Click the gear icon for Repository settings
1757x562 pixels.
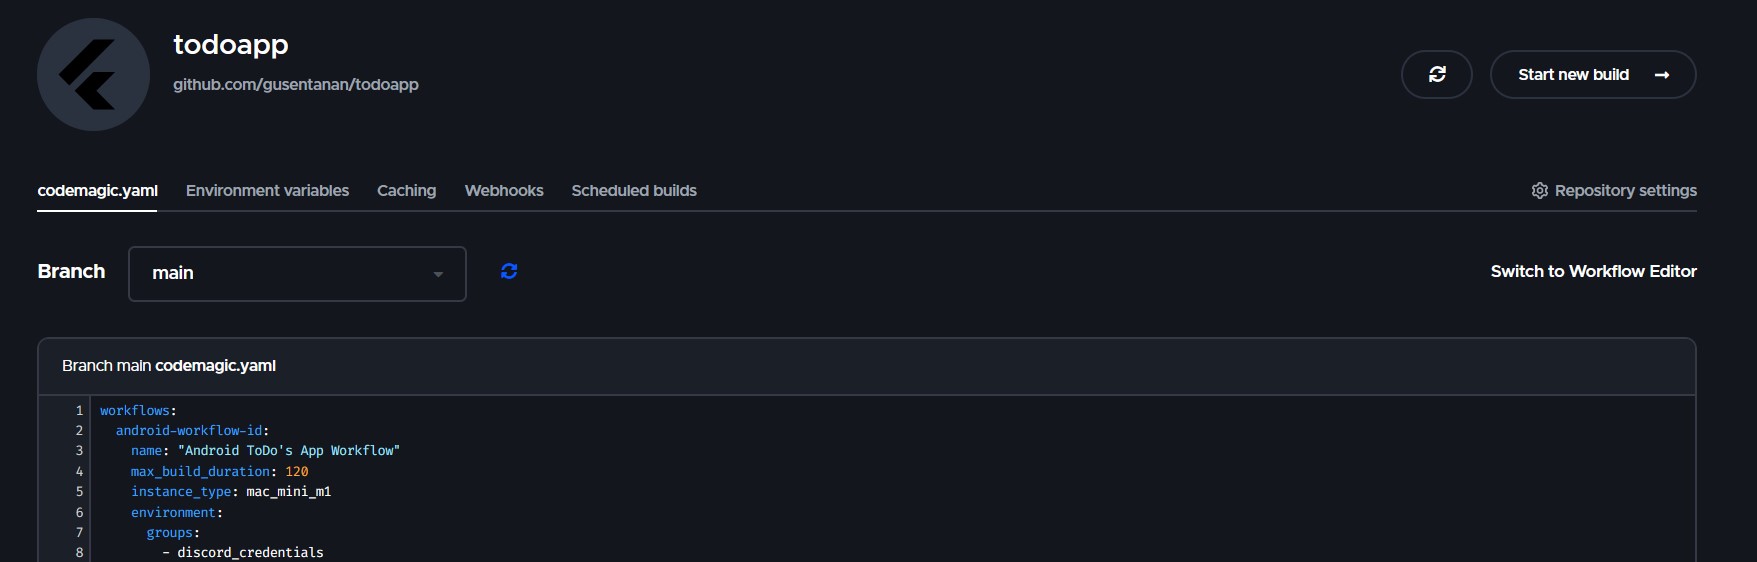[x=1540, y=191]
